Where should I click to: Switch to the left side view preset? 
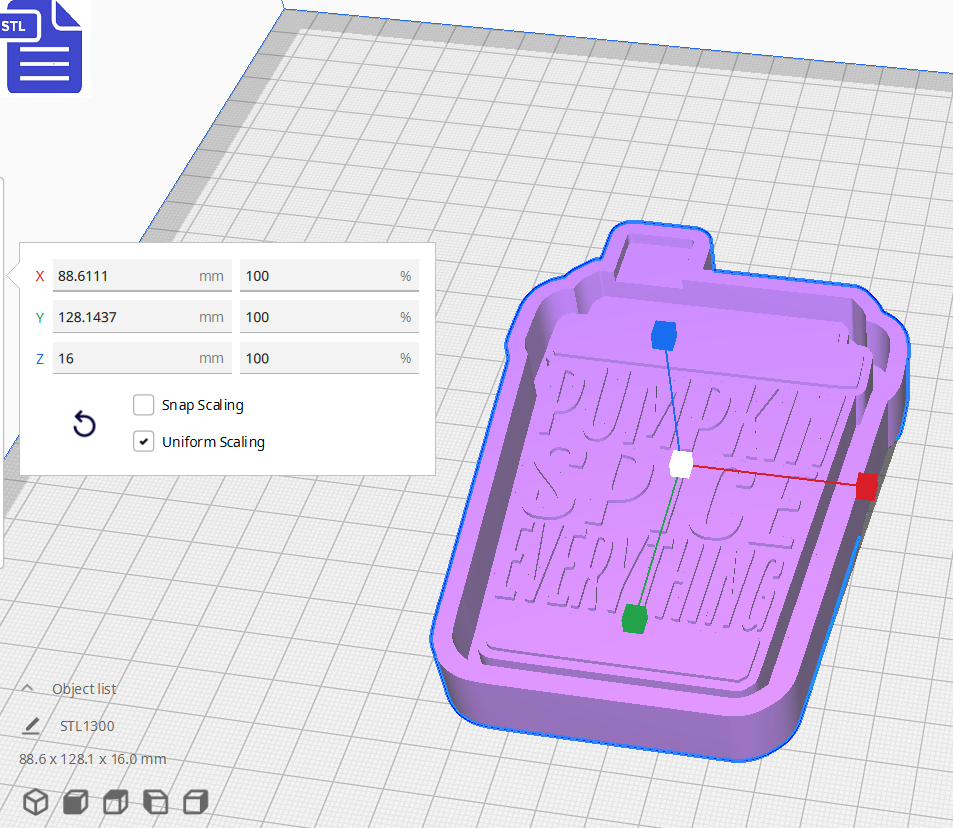coord(155,801)
